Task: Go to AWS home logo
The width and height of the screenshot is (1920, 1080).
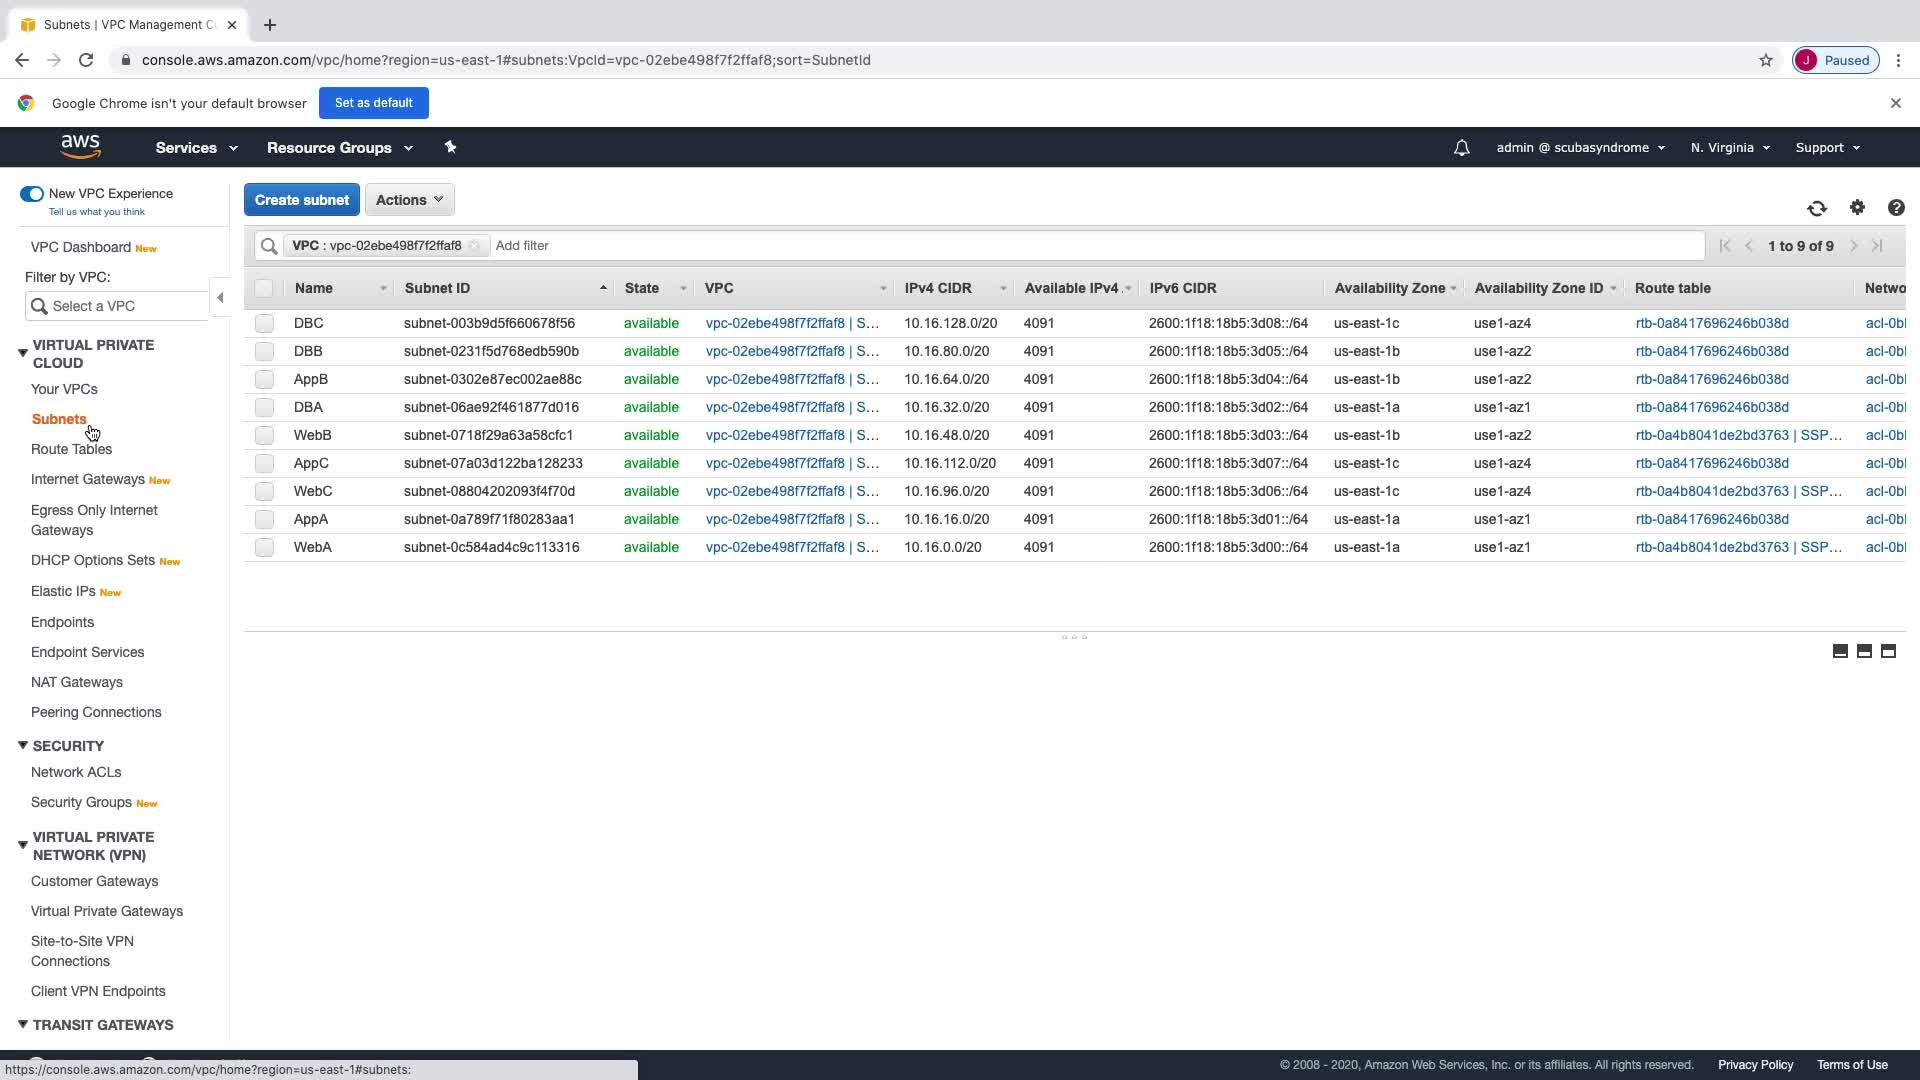Action: point(80,147)
